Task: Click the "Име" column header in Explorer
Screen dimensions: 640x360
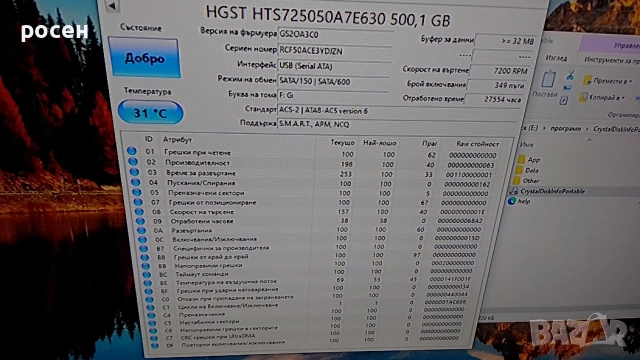Action: click(527, 144)
